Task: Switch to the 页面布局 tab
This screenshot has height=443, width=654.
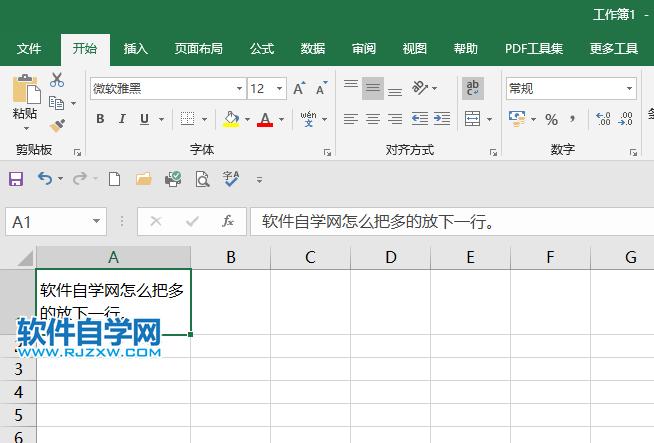Action: (x=199, y=49)
